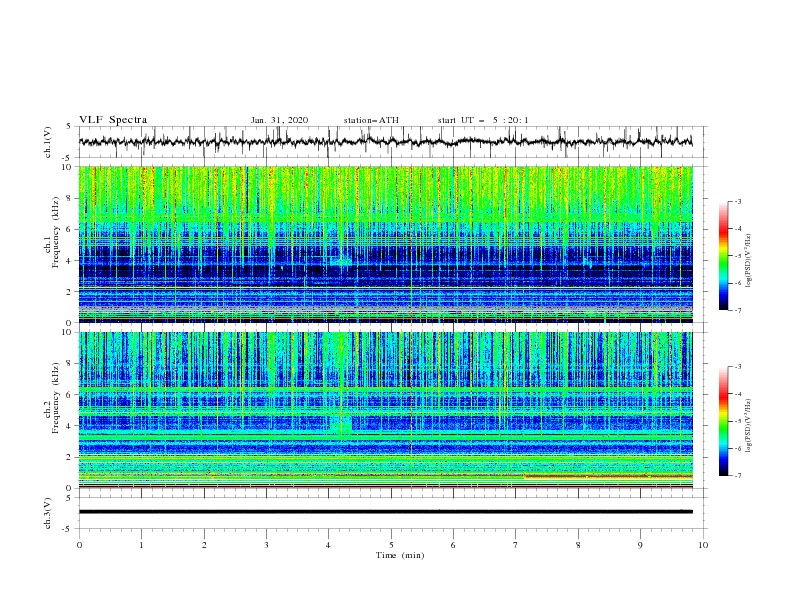Click the "0" tick label on the Time axis
792x612 pixels.
point(79,545)
